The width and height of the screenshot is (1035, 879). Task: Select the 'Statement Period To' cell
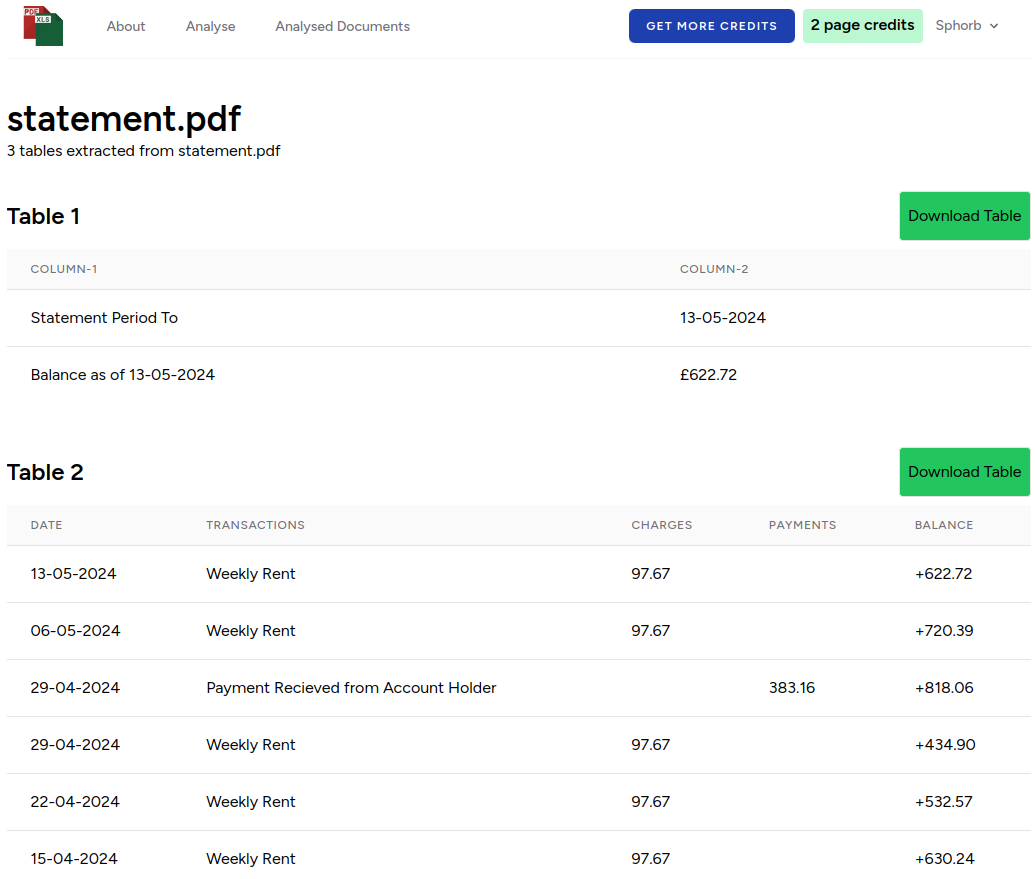[x=104, y=318]
